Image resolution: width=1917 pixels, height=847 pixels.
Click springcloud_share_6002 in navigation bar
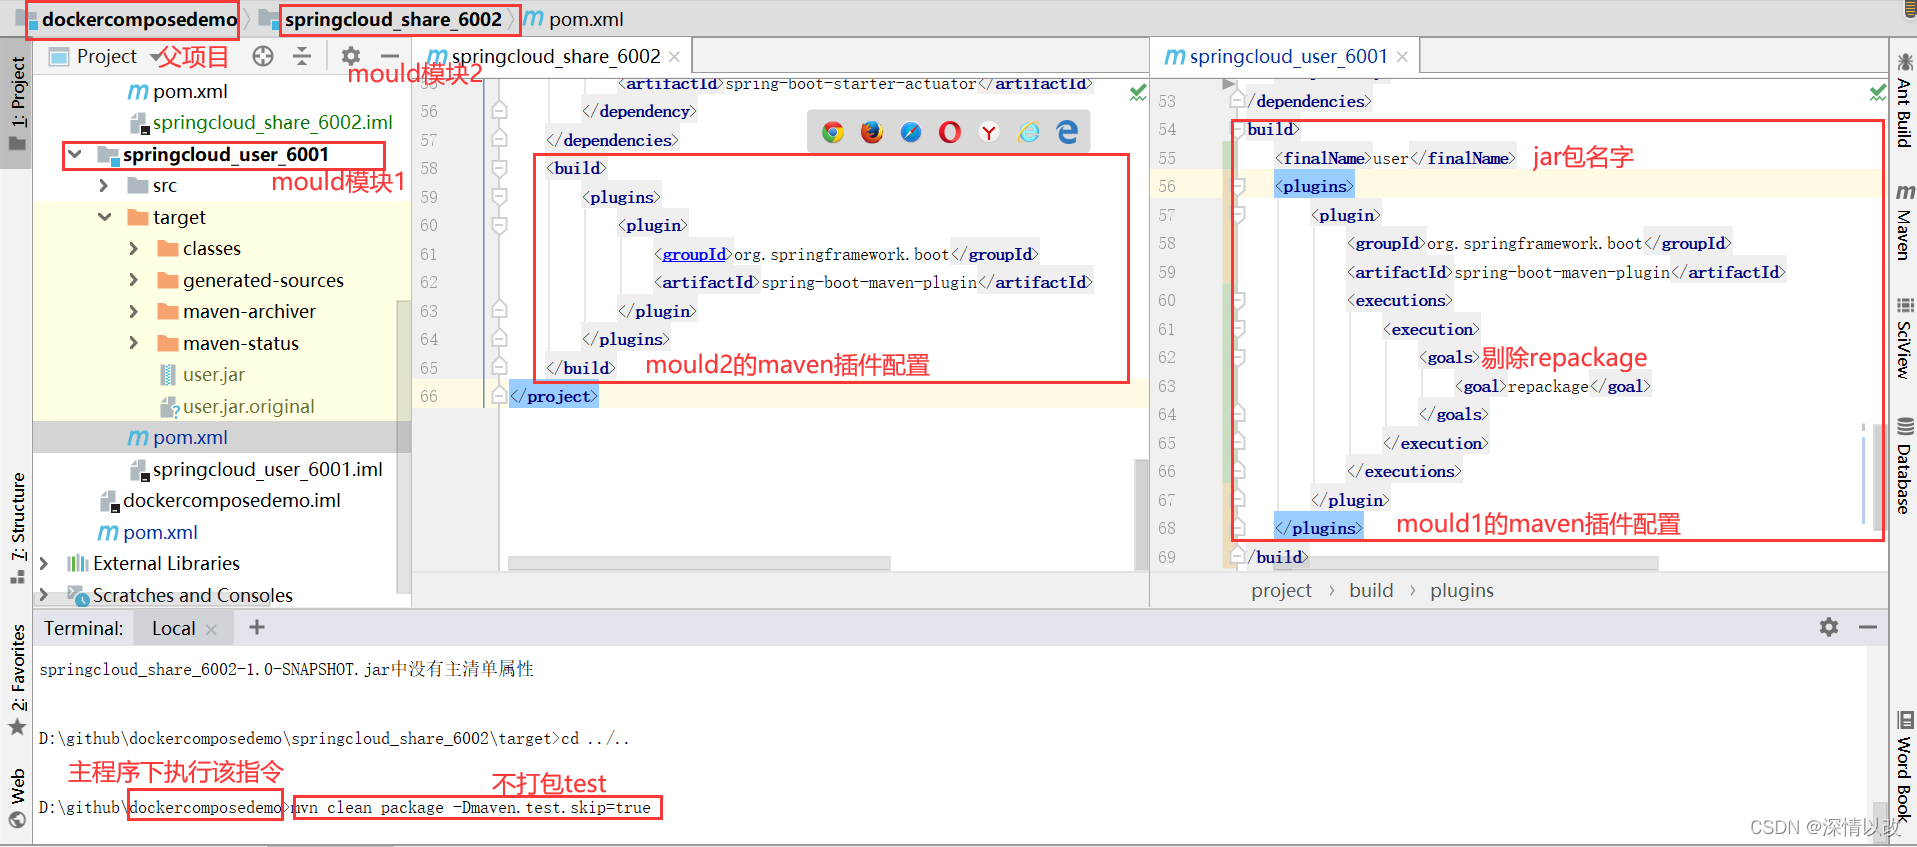coord(393,19)
